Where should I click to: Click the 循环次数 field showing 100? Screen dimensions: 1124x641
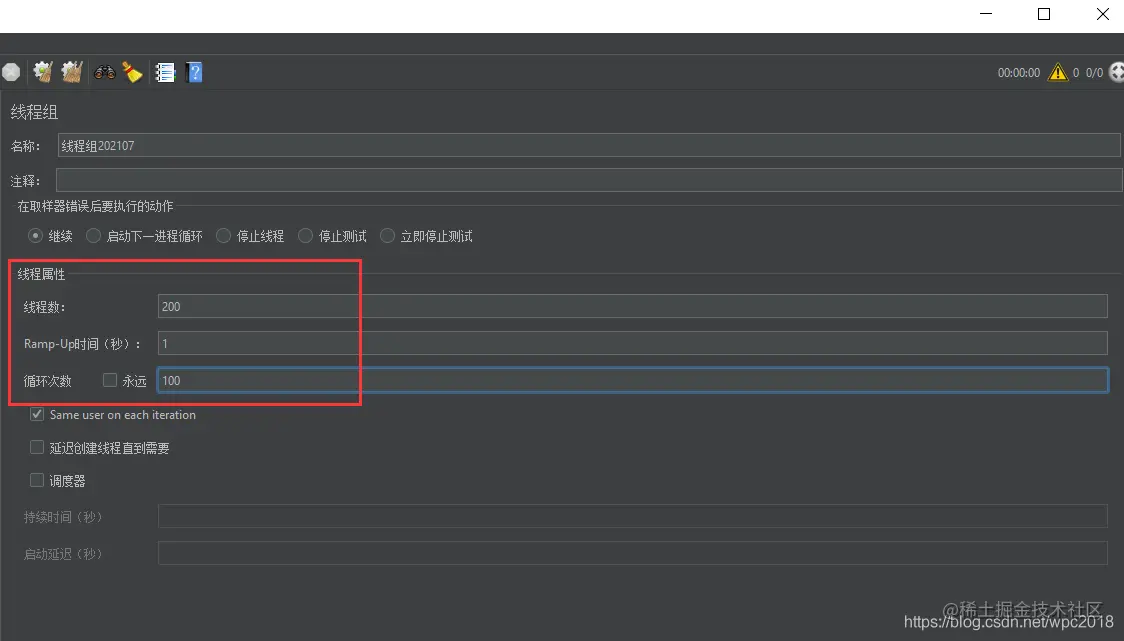tap(632, 380)
